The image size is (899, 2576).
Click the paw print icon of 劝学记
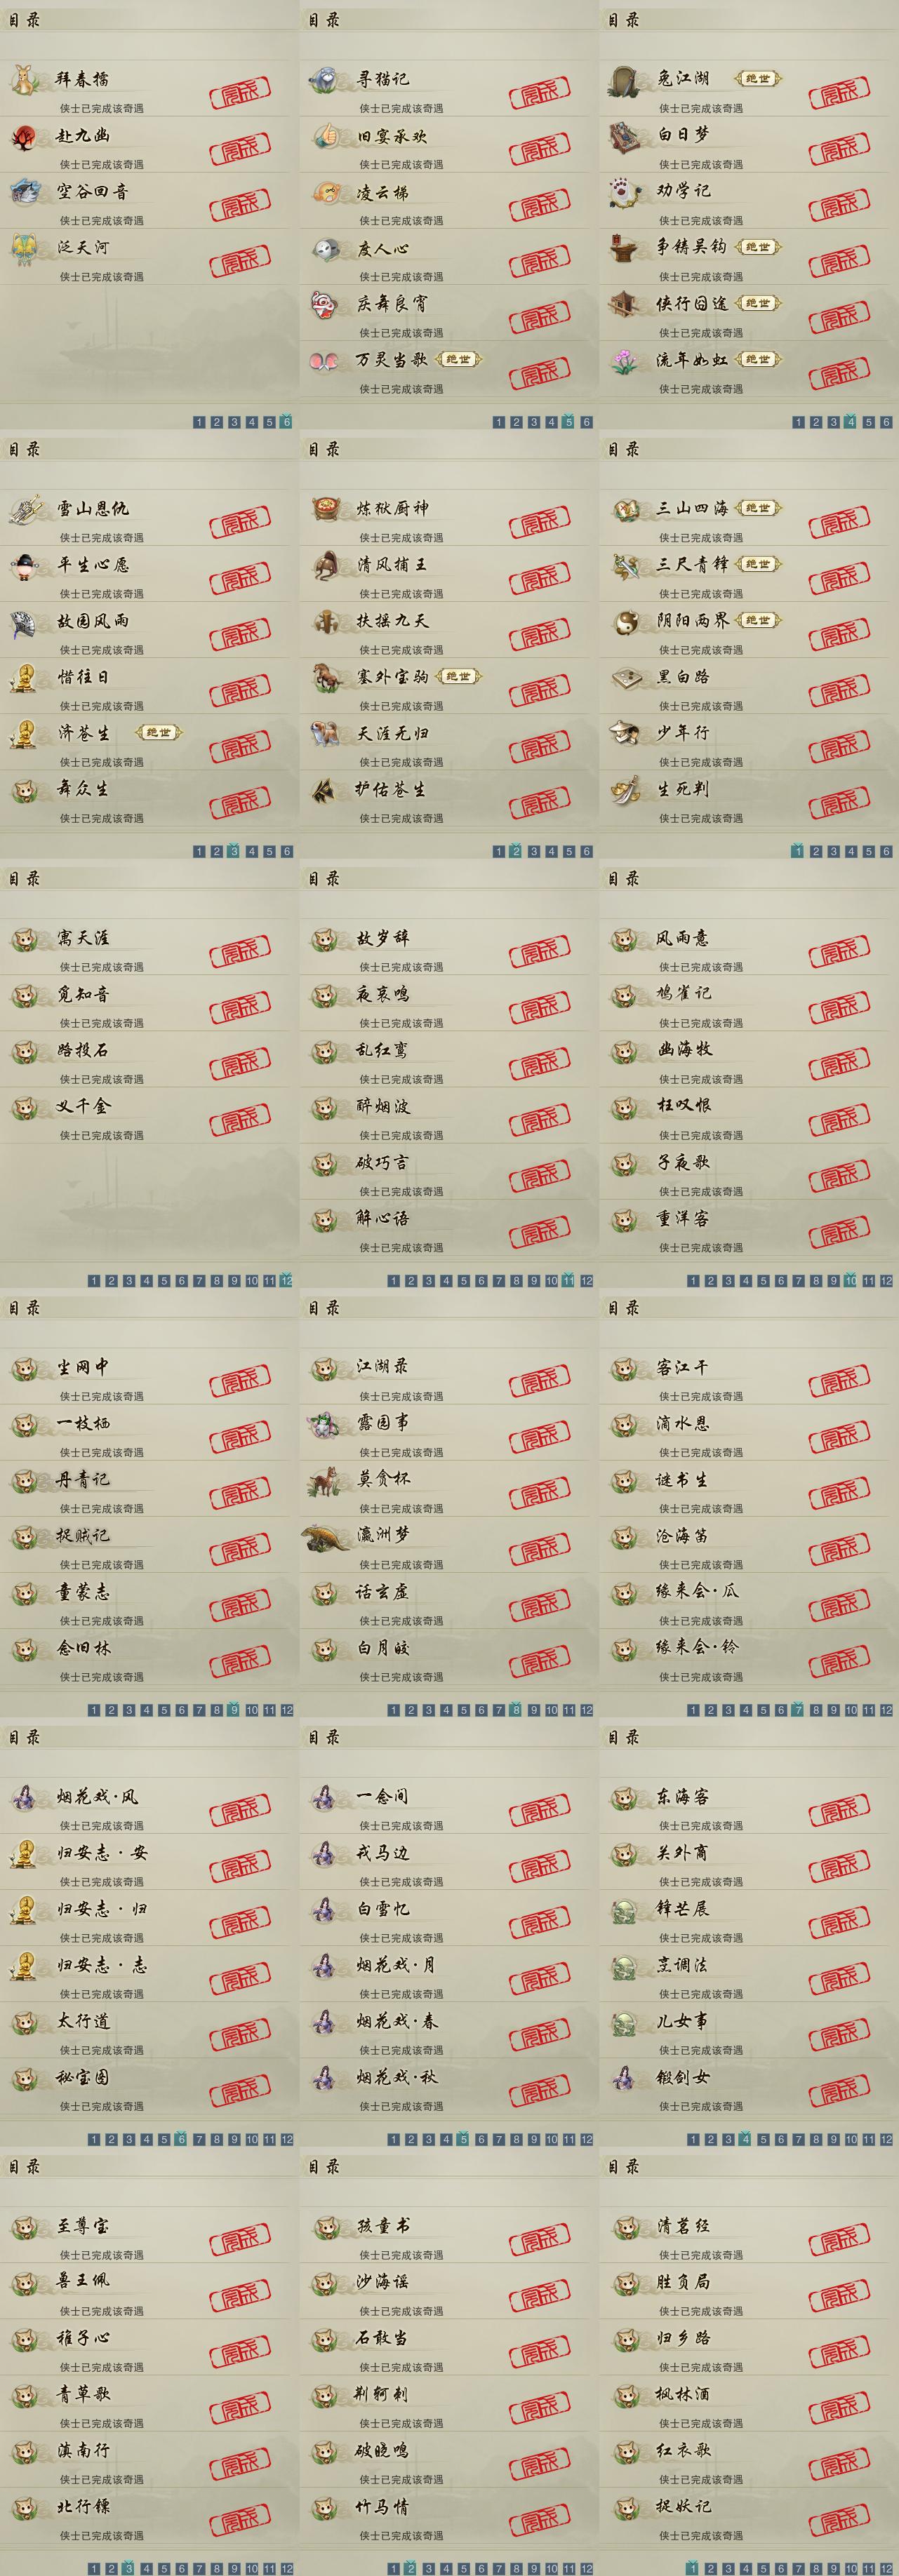[x=625, y=191]
